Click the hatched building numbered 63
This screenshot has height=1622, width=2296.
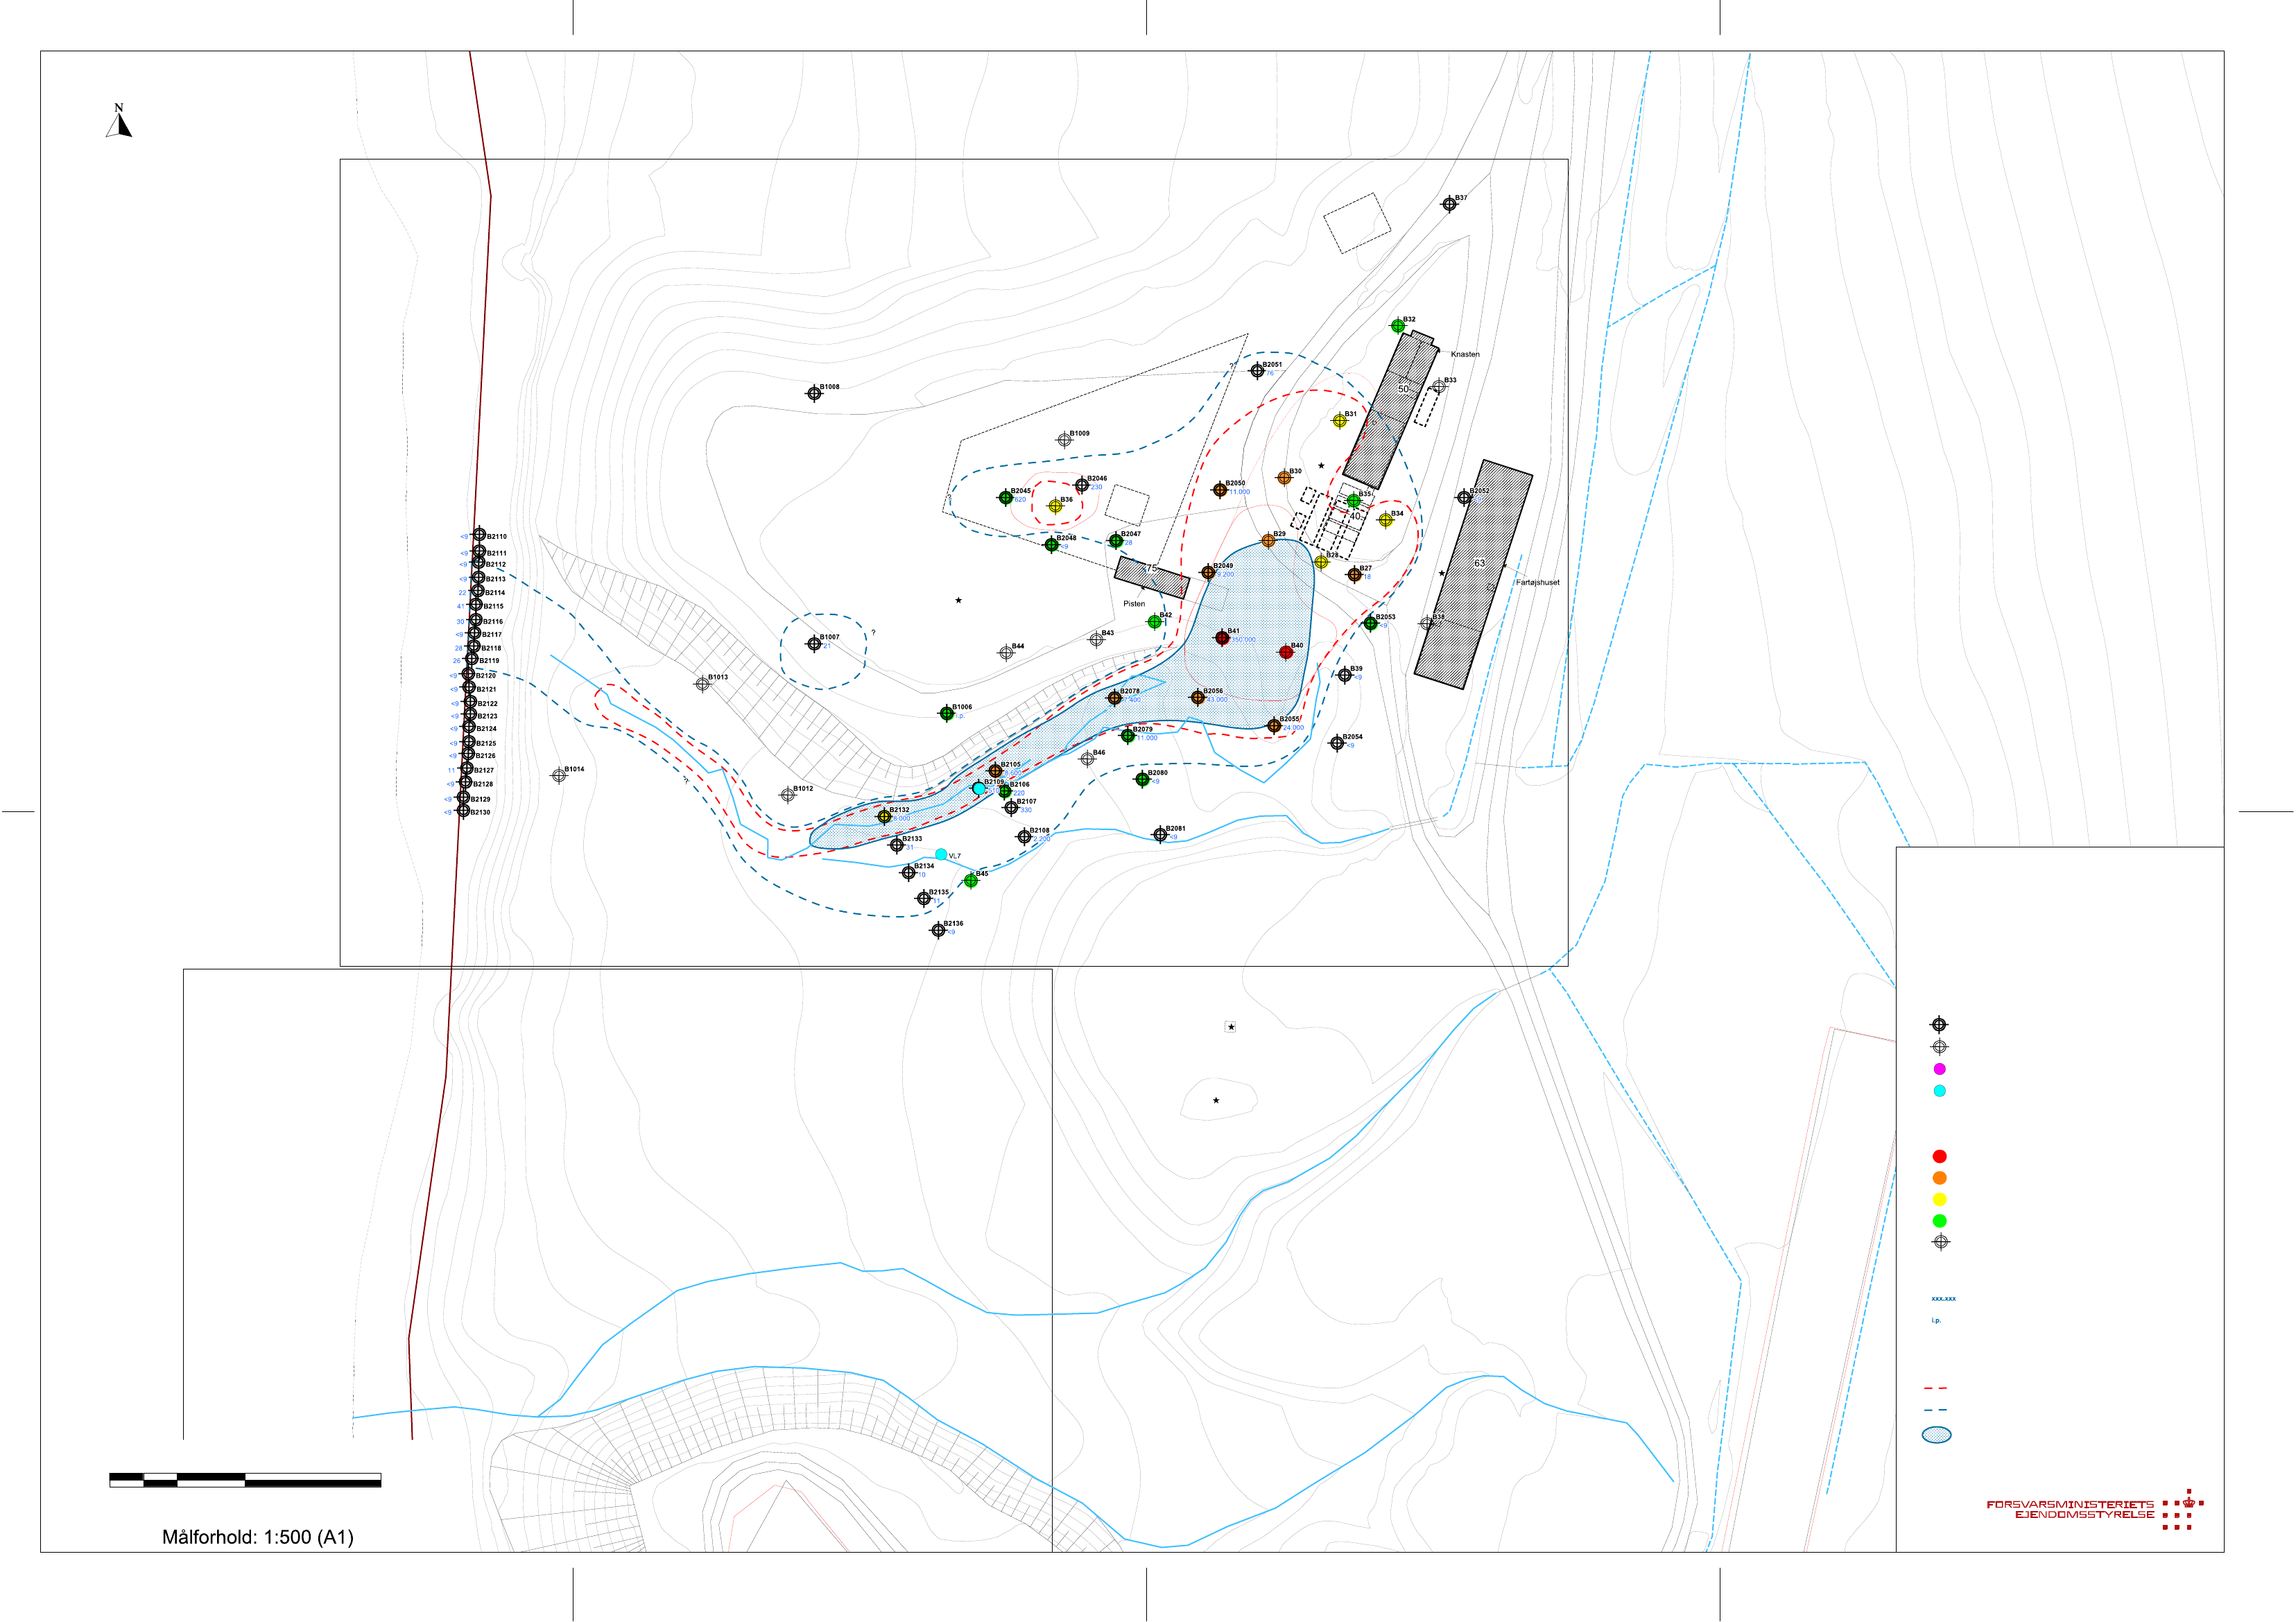[x=1473, y=574]
